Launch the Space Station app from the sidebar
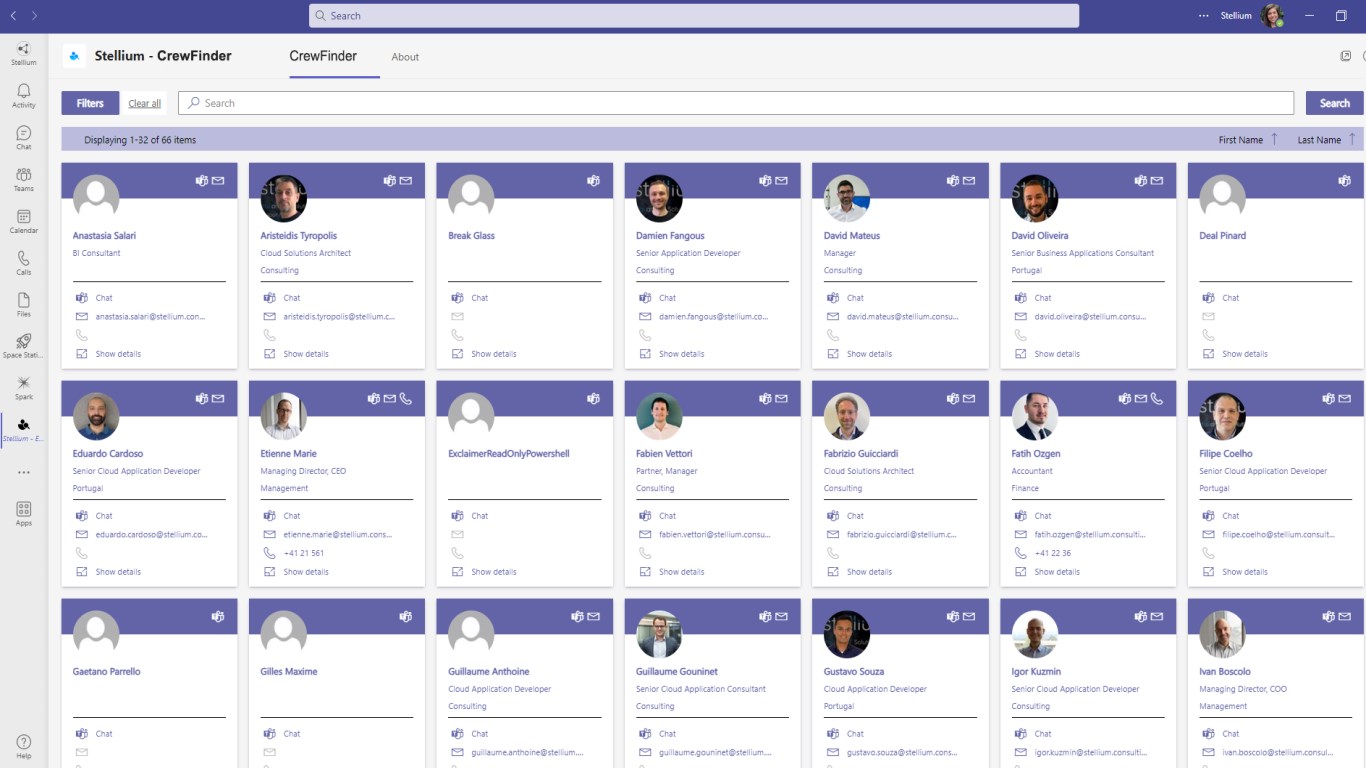 click(24, 347)
